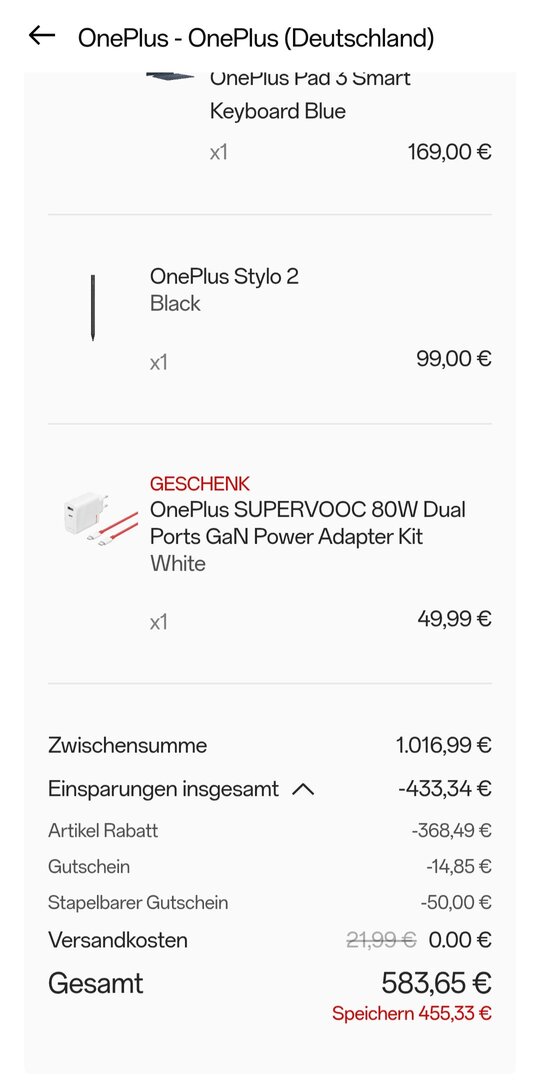Tap the back arrow icon
This screenshot has width=540, height=1080.
[x=41, y=36]
